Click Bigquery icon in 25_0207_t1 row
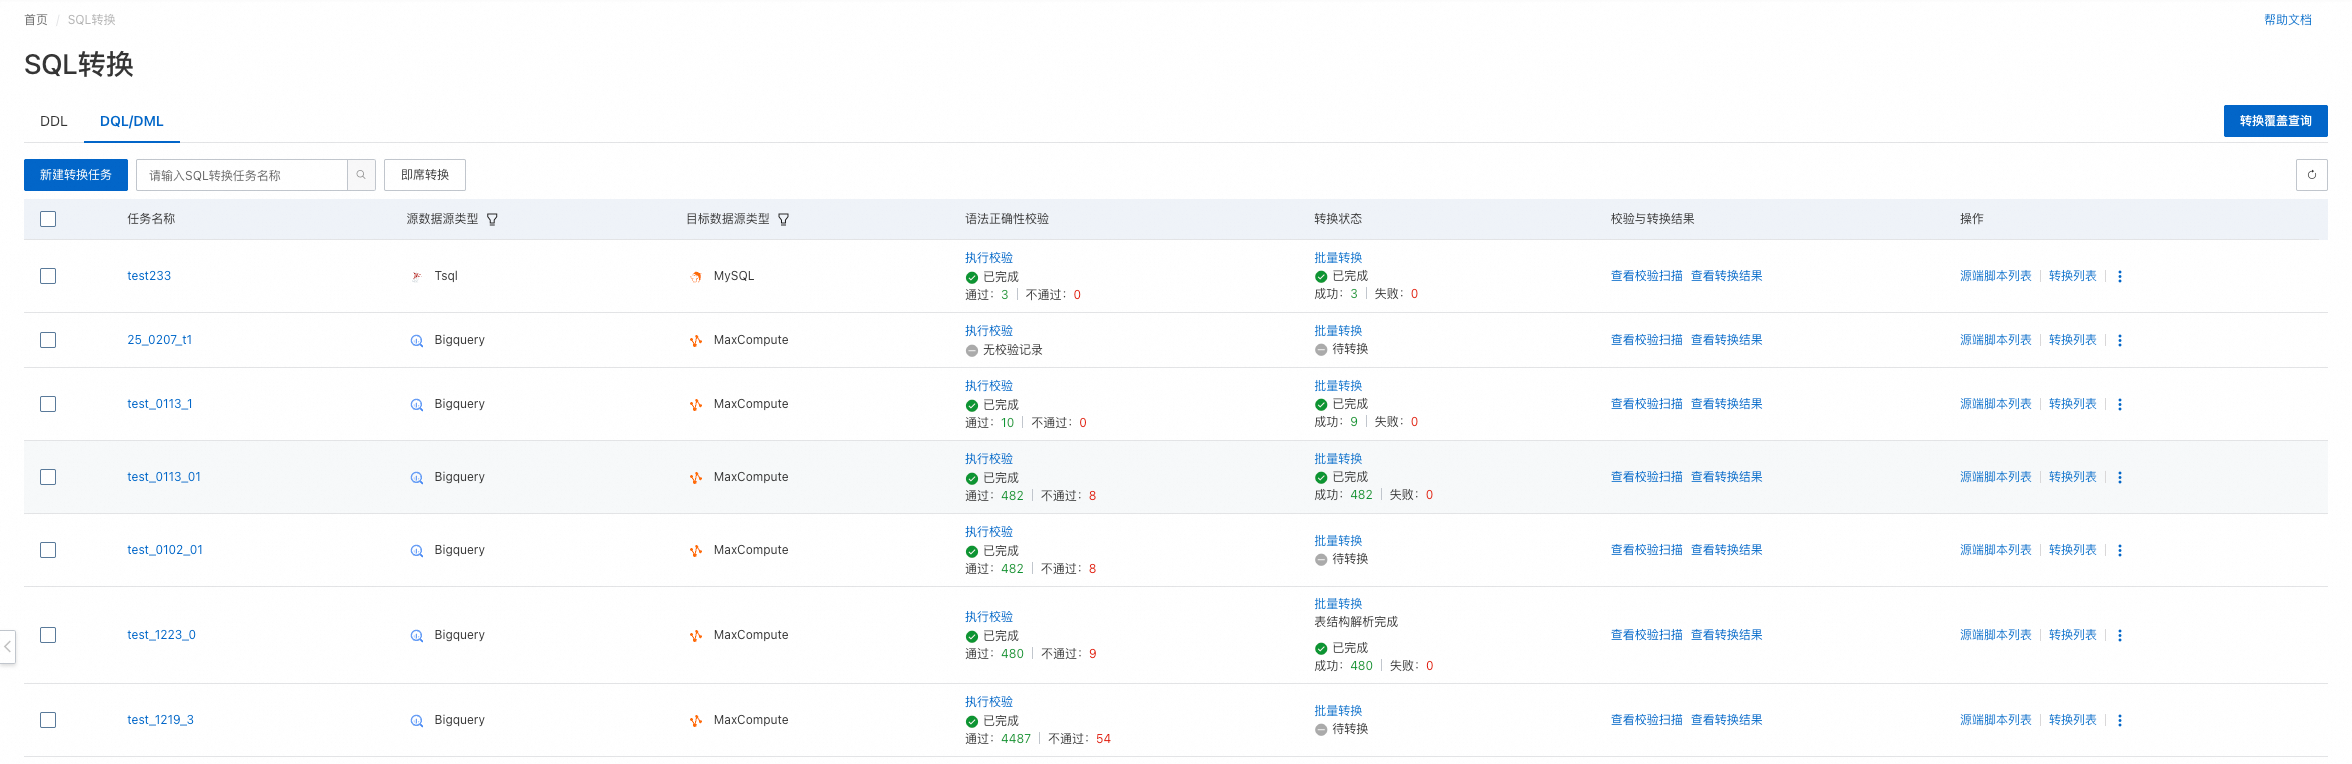Viewport: 2352px width, 764px height. [417, 340]
